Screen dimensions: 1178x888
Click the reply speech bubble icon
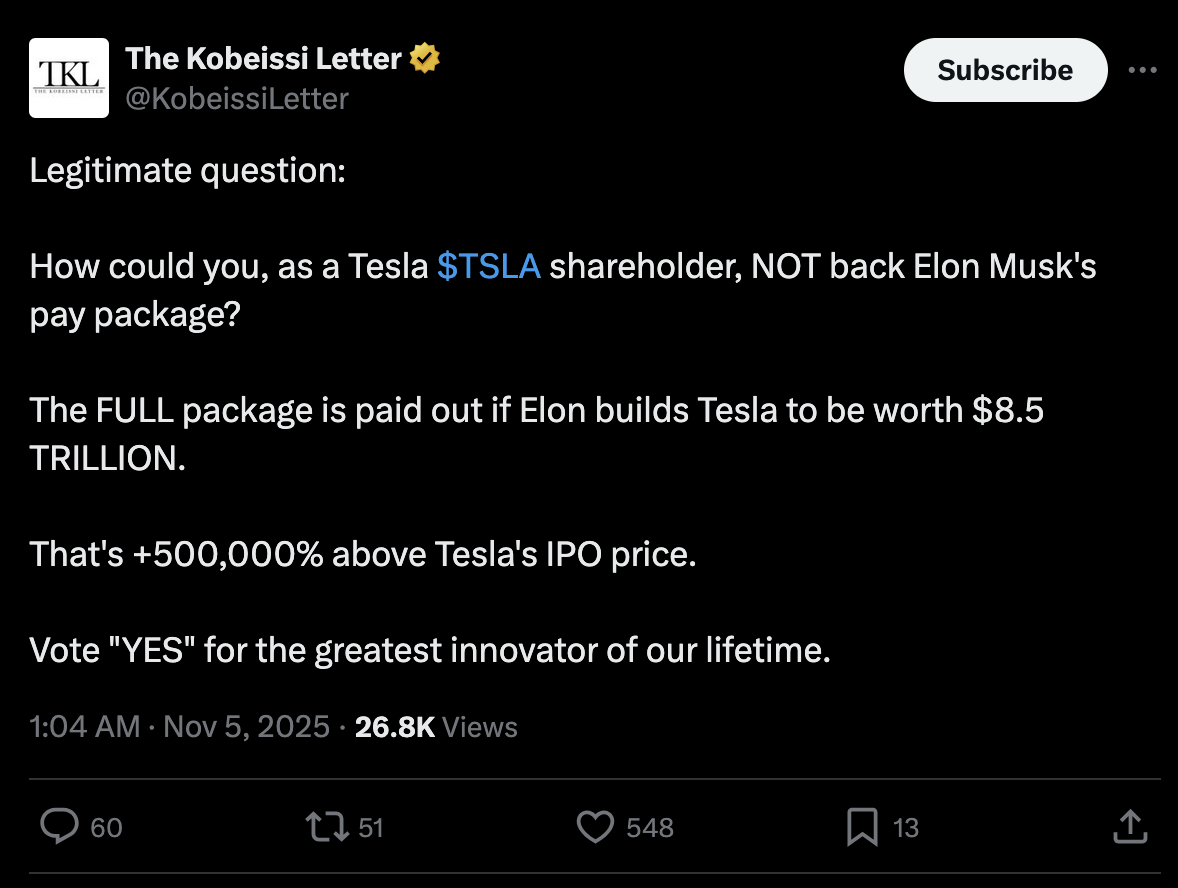tap(59, 827)
